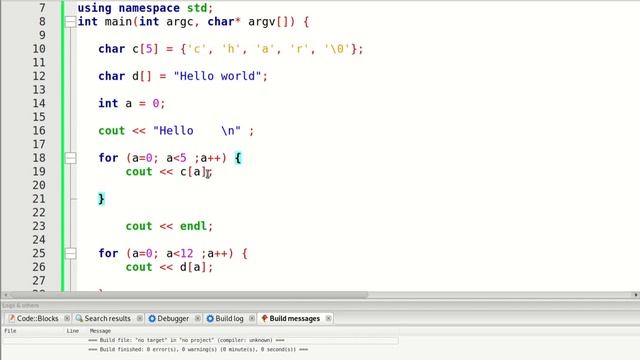This screenshot has height=360, width=640.
Task: Click the Debugger tab gear icon
Action: 152,318
